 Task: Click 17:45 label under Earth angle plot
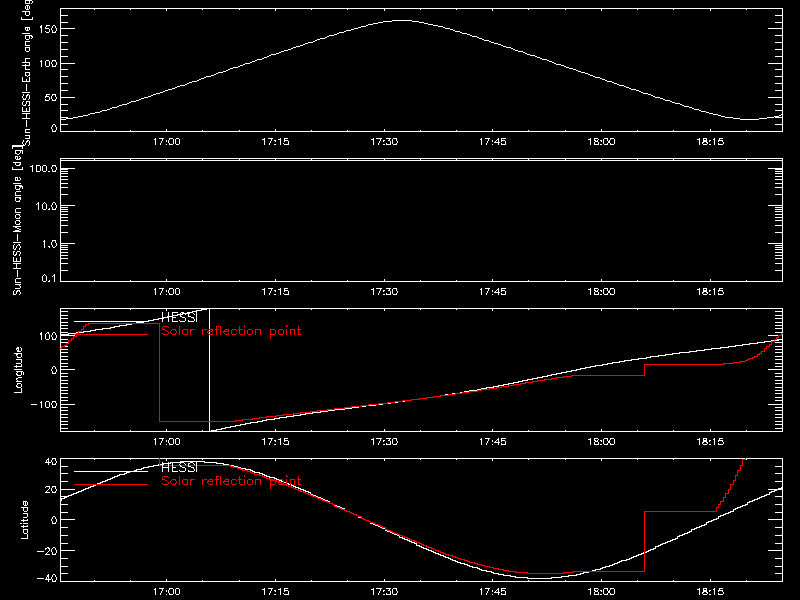493,142
